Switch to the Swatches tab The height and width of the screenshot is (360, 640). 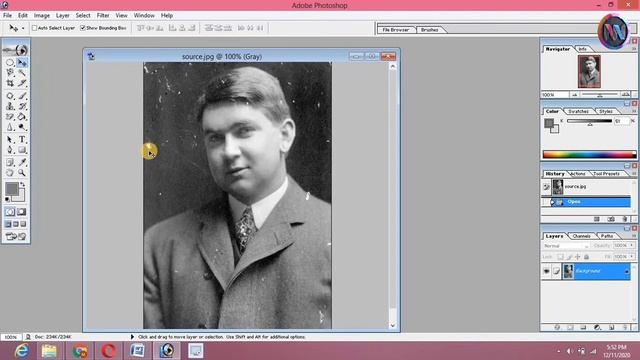[578, 111]
